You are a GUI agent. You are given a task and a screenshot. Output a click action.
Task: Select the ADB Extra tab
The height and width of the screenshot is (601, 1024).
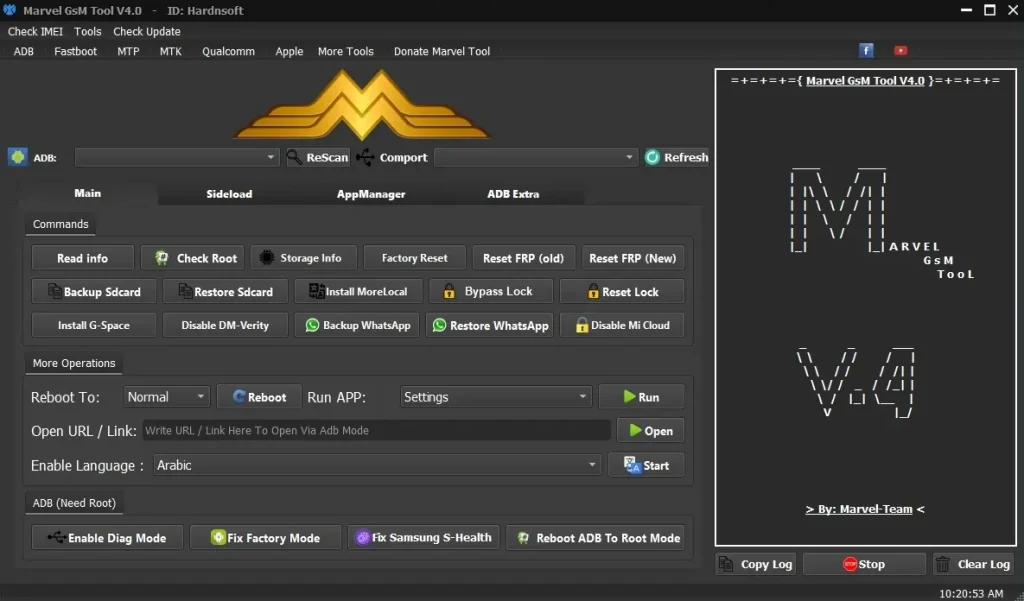[513, 194]
